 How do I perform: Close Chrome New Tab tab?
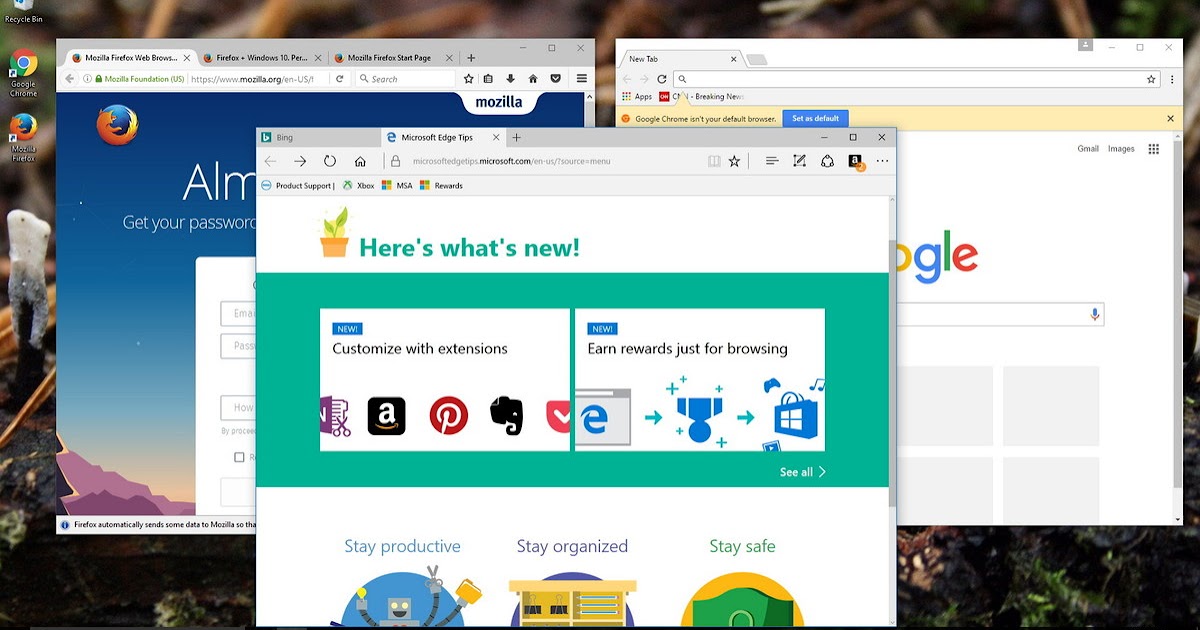point(733,59)
